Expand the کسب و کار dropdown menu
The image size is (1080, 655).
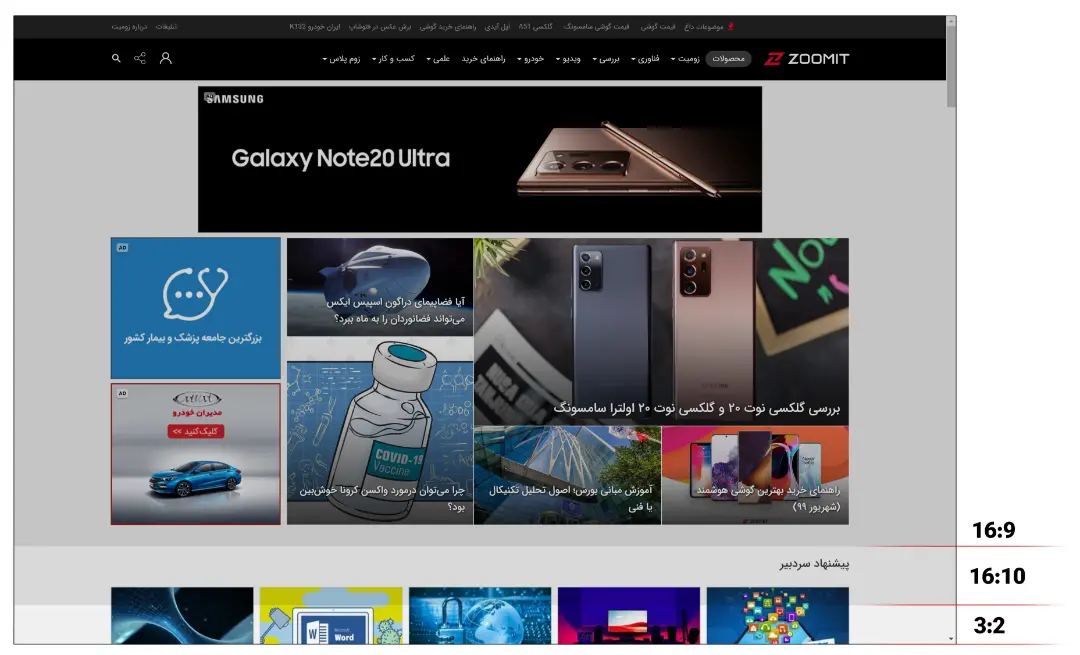[x=393, y=59]
